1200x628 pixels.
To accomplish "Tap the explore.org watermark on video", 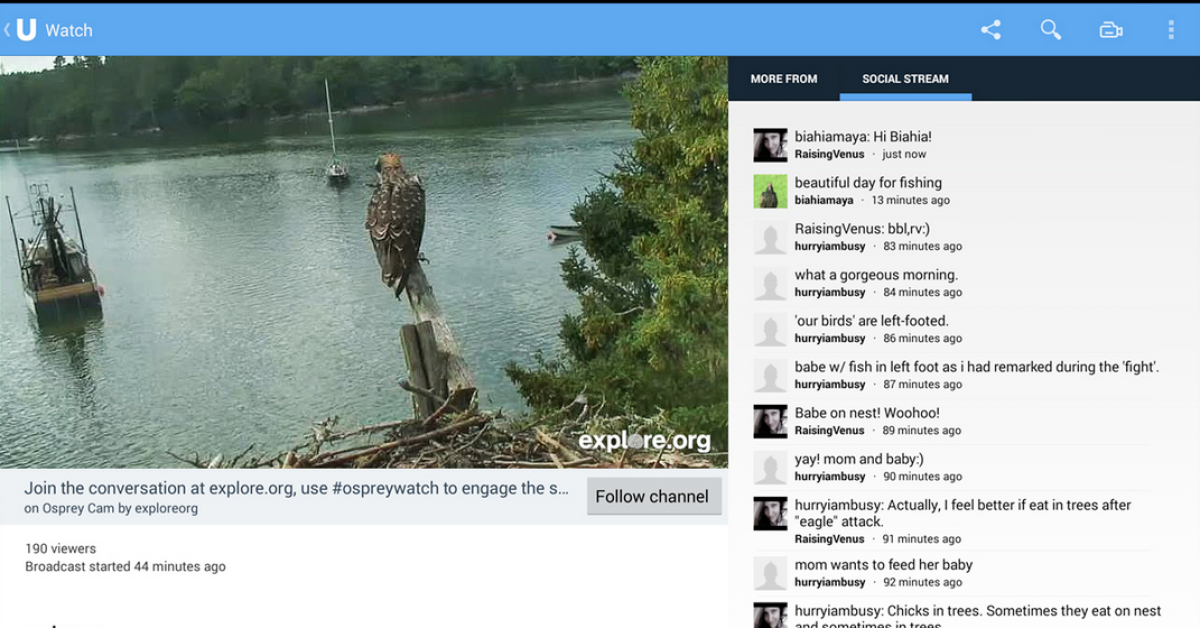I will (x=644, y=441).
